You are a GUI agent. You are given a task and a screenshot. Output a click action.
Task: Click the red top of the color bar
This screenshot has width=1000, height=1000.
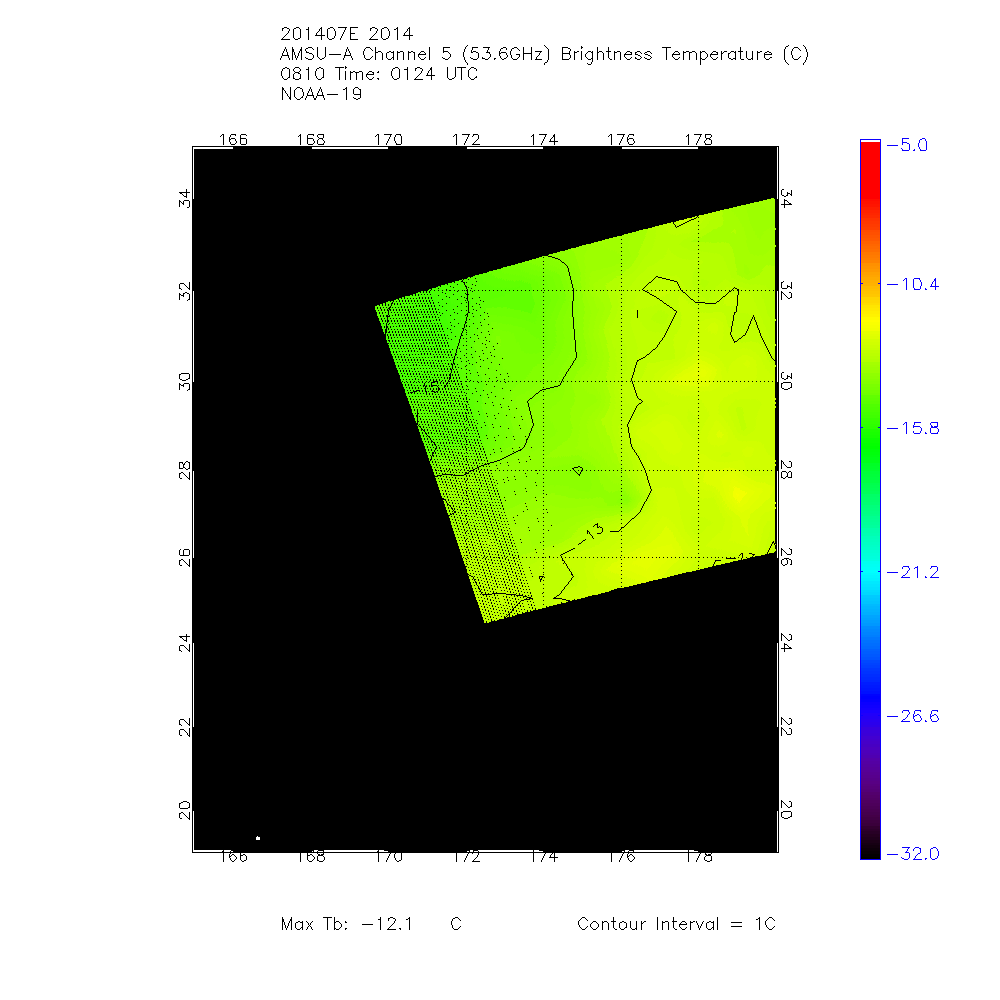(870, 152)
